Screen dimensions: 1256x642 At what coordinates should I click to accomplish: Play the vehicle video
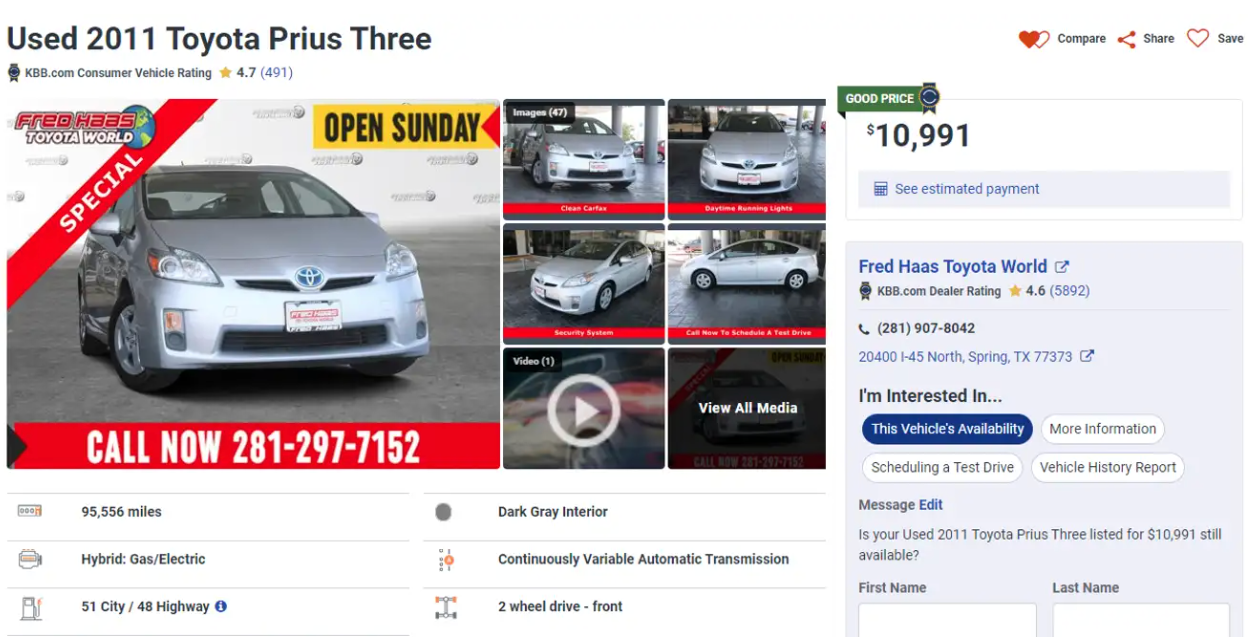[584, 410]
